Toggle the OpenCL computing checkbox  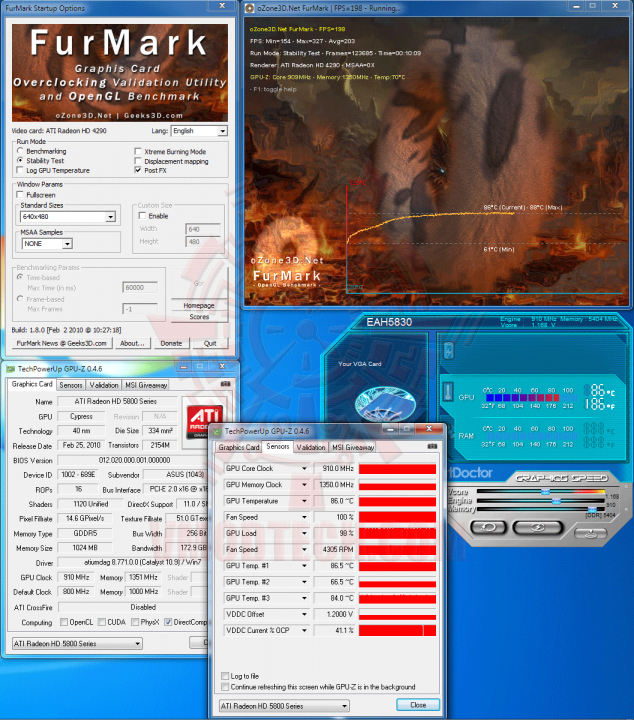(63, 622)
